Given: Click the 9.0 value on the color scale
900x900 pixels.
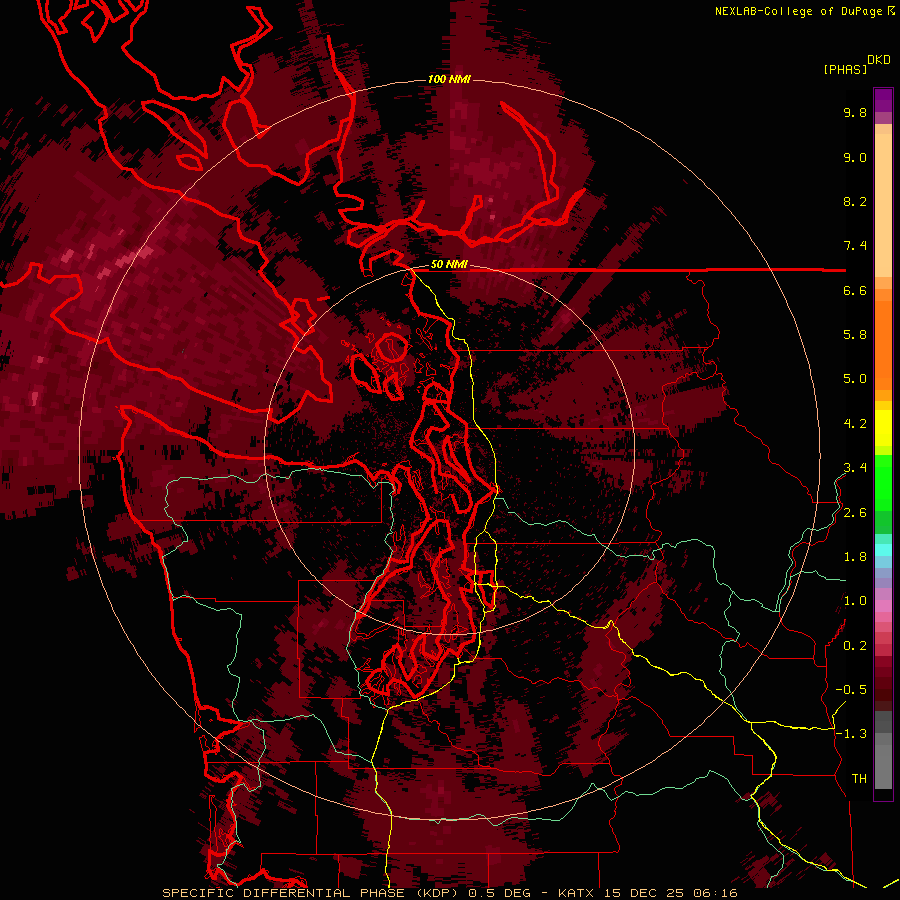Looking at the screenshot, I should click(855, 157).
